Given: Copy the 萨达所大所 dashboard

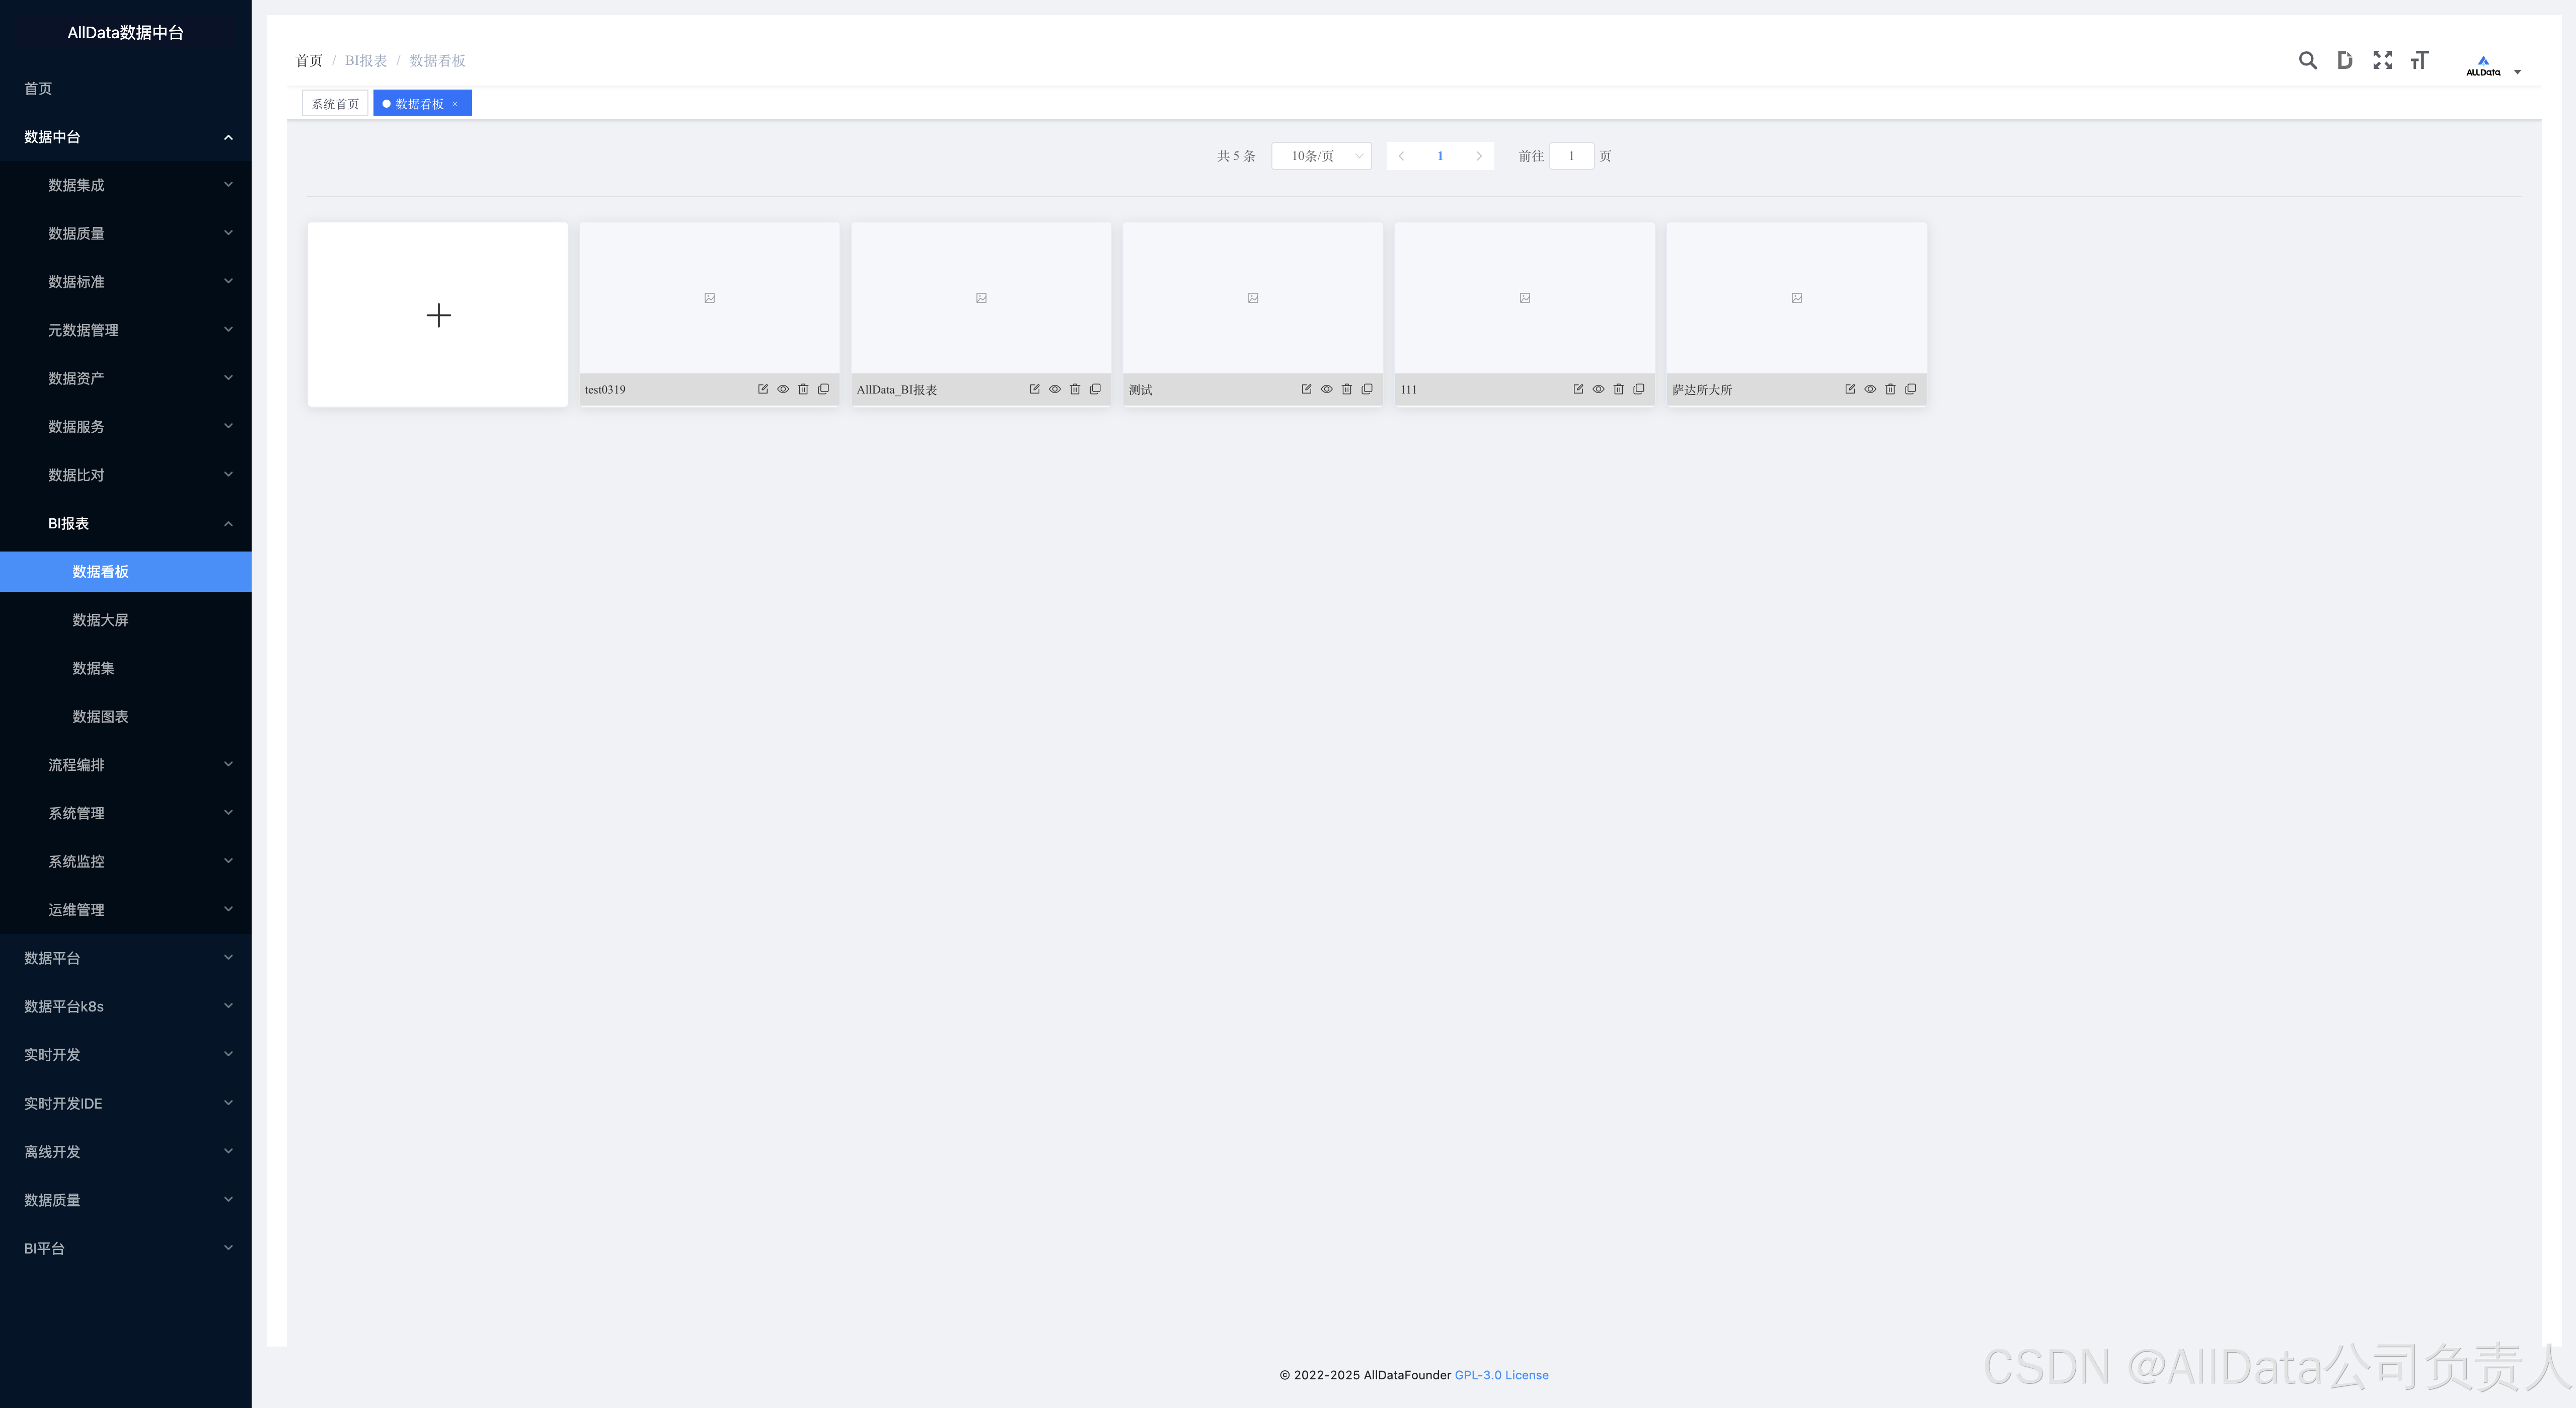Looking at the screenshot, I should pos(1910,389).
